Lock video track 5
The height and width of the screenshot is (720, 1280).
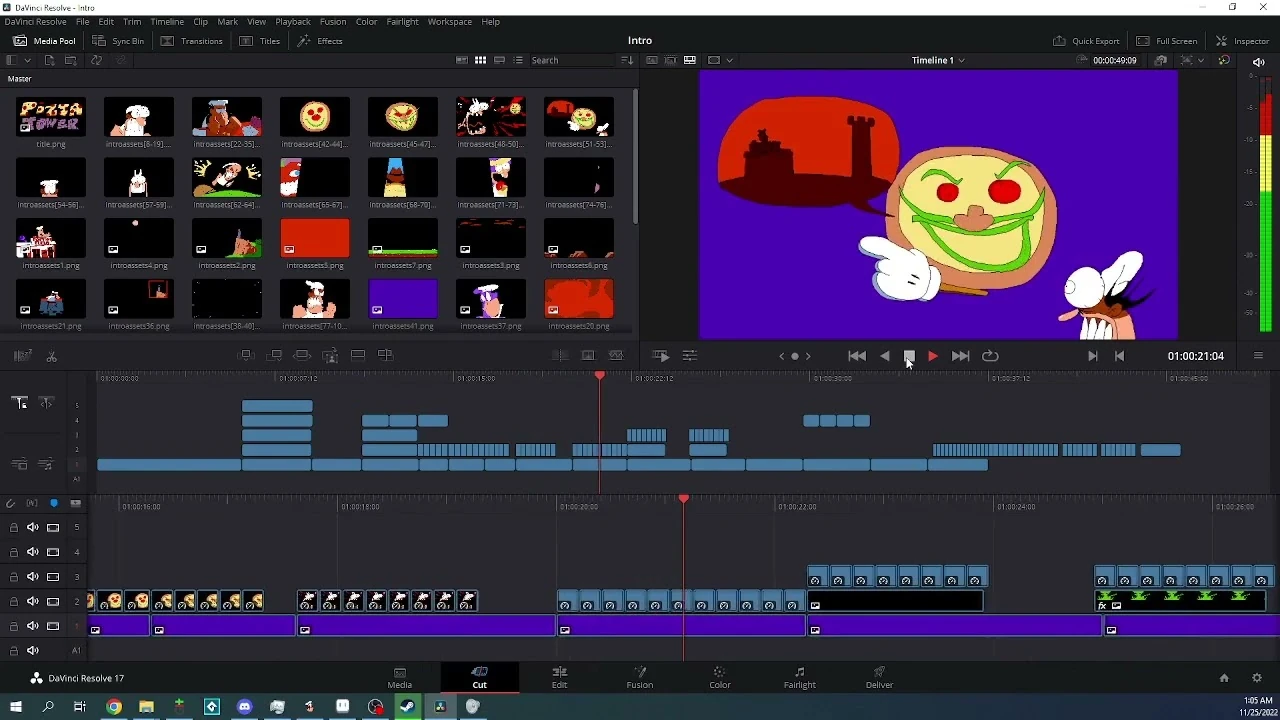point(14,528)
